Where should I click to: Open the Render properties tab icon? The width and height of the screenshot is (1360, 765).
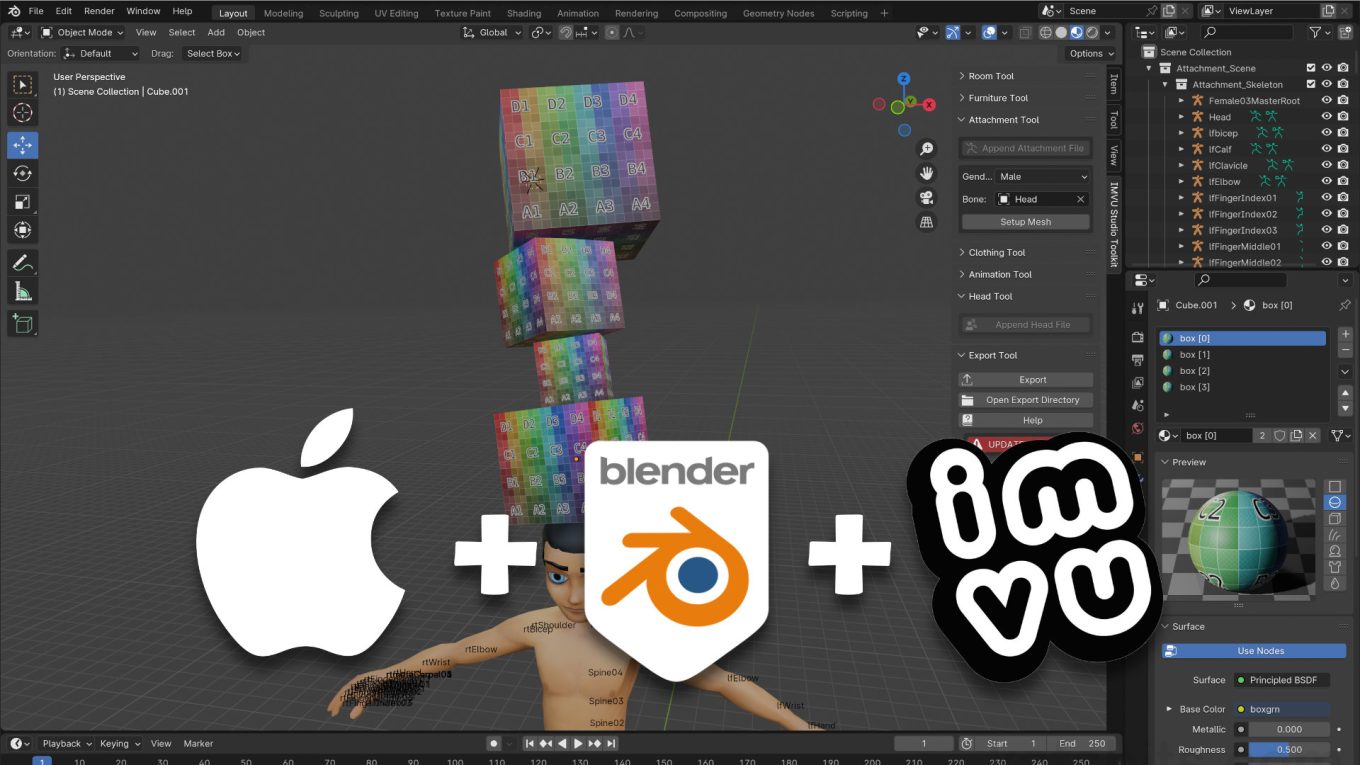point(1137,337)
